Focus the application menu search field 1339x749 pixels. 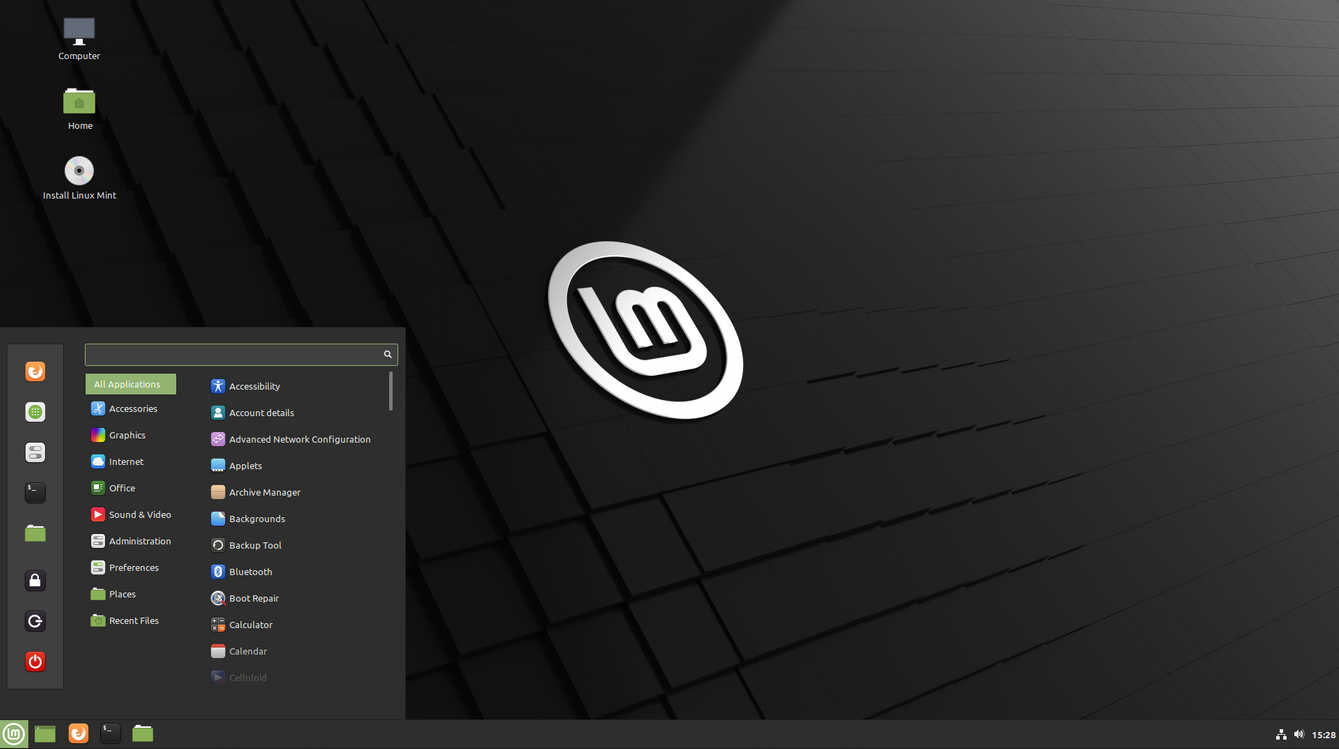pyautogui.click(x=241, y=354)
